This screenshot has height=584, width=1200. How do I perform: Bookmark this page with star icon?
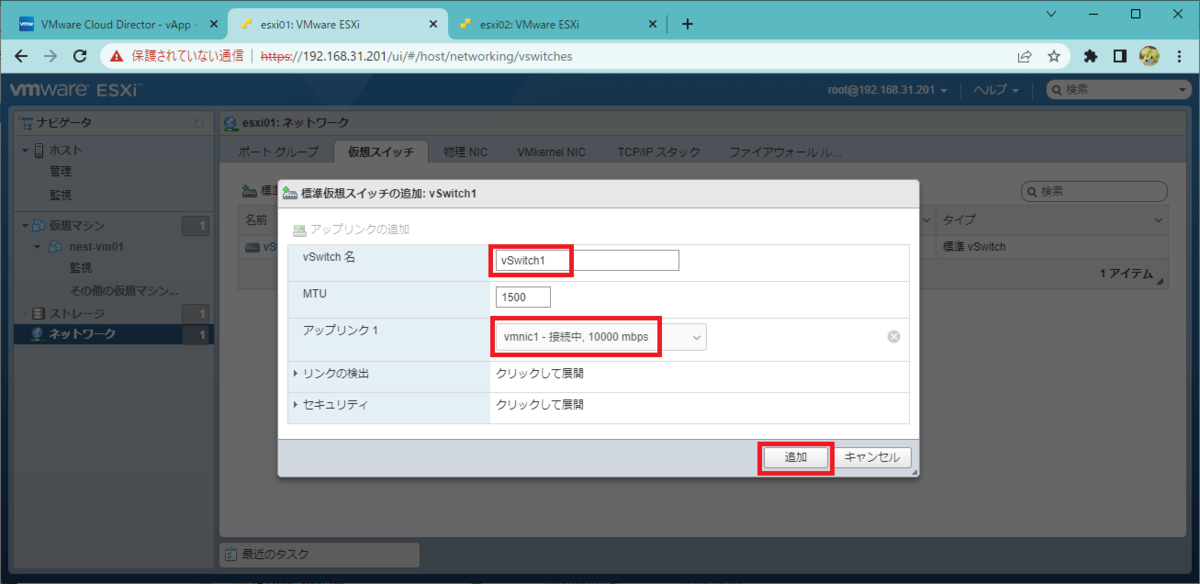pos(1053,56)
